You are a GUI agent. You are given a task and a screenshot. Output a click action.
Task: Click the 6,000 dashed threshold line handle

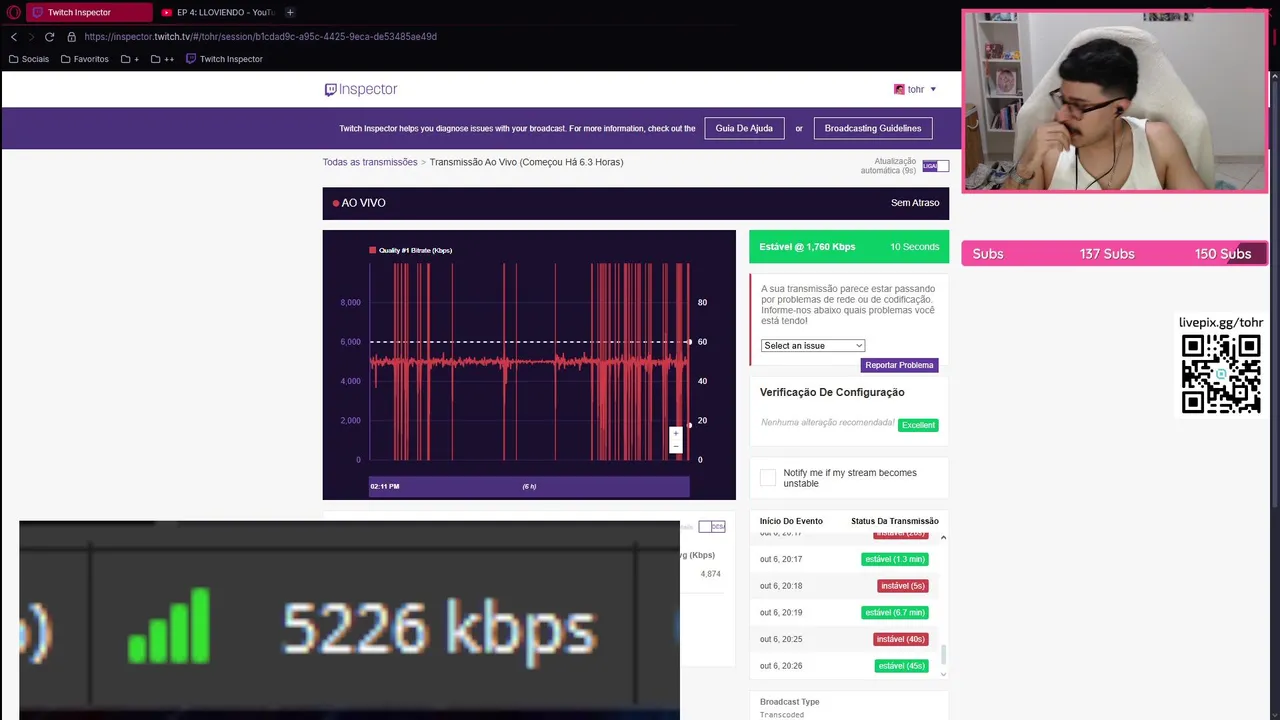(x=689, y=342)
